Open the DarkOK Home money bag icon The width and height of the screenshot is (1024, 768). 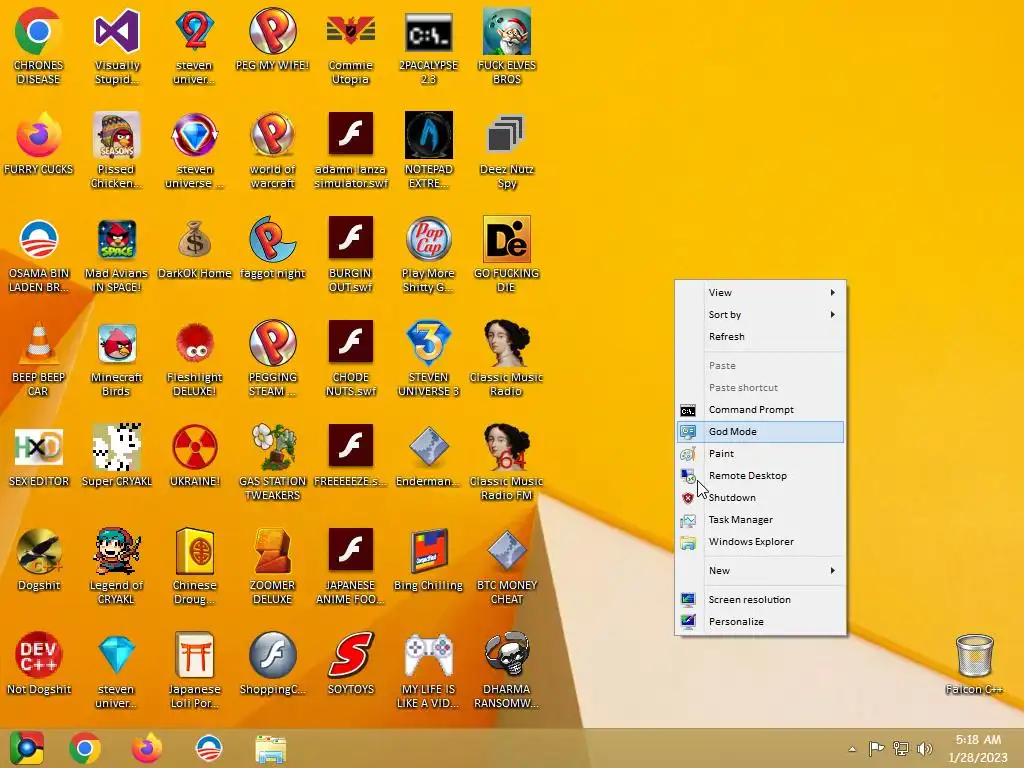click(x=195, y=248)
